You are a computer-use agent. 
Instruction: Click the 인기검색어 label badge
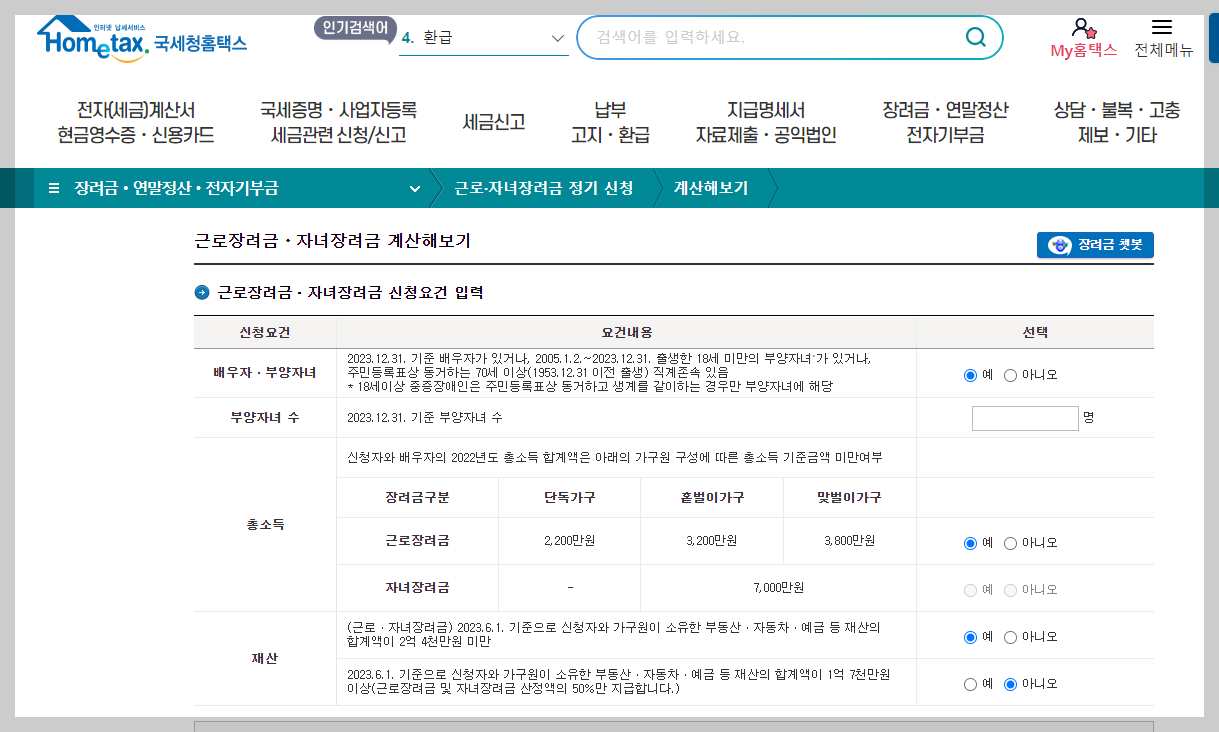[x=356, y=28]
